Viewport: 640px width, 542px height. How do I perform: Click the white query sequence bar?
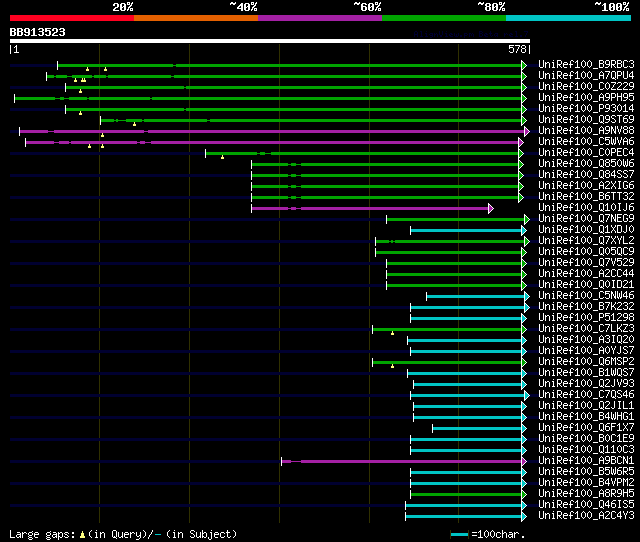[270, 41]
